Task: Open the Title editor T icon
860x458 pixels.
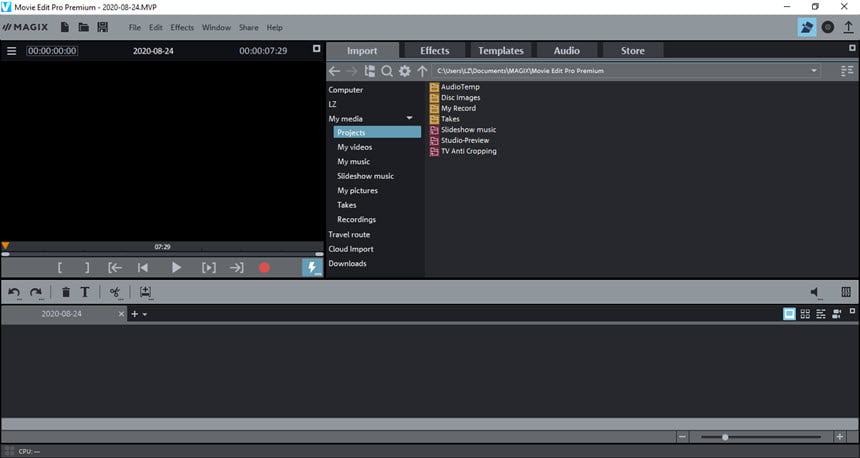Action: tap(85, 292)
